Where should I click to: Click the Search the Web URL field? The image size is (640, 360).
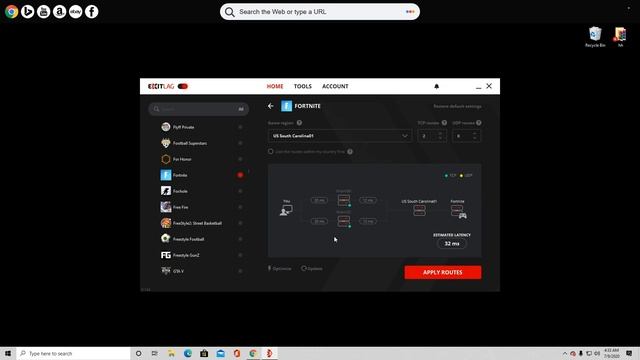[x=320, y=12]
